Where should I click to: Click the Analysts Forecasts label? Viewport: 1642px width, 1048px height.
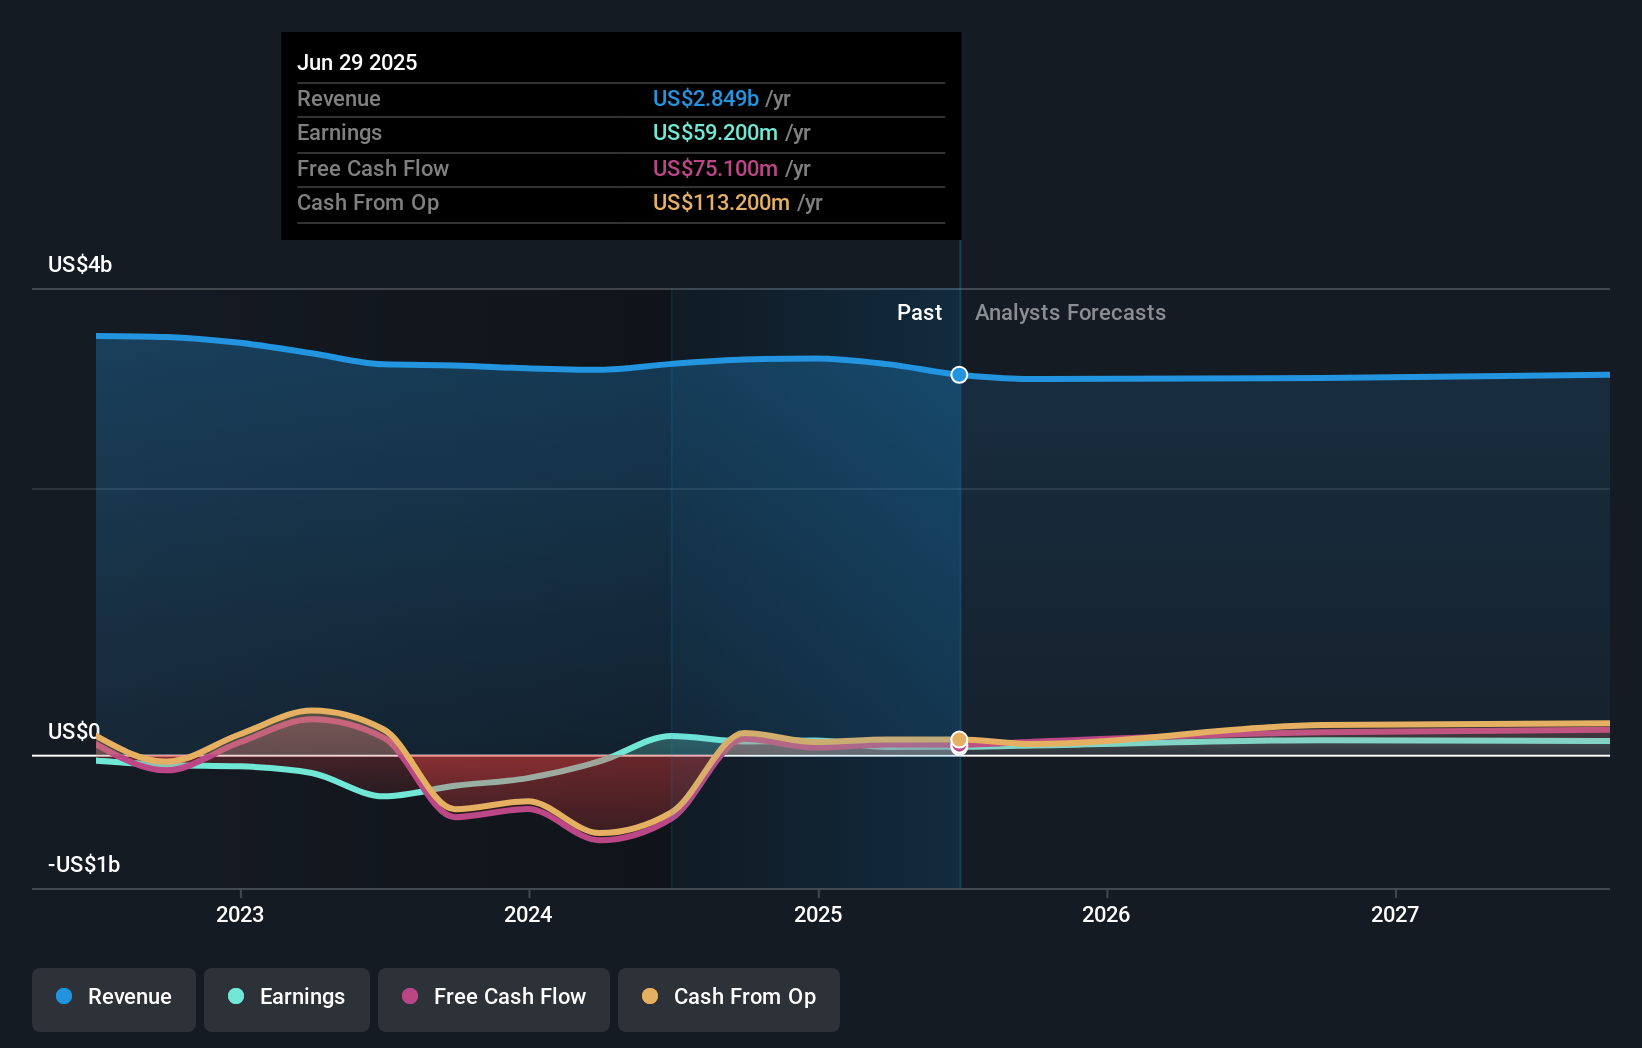(x=1070, y=313)
